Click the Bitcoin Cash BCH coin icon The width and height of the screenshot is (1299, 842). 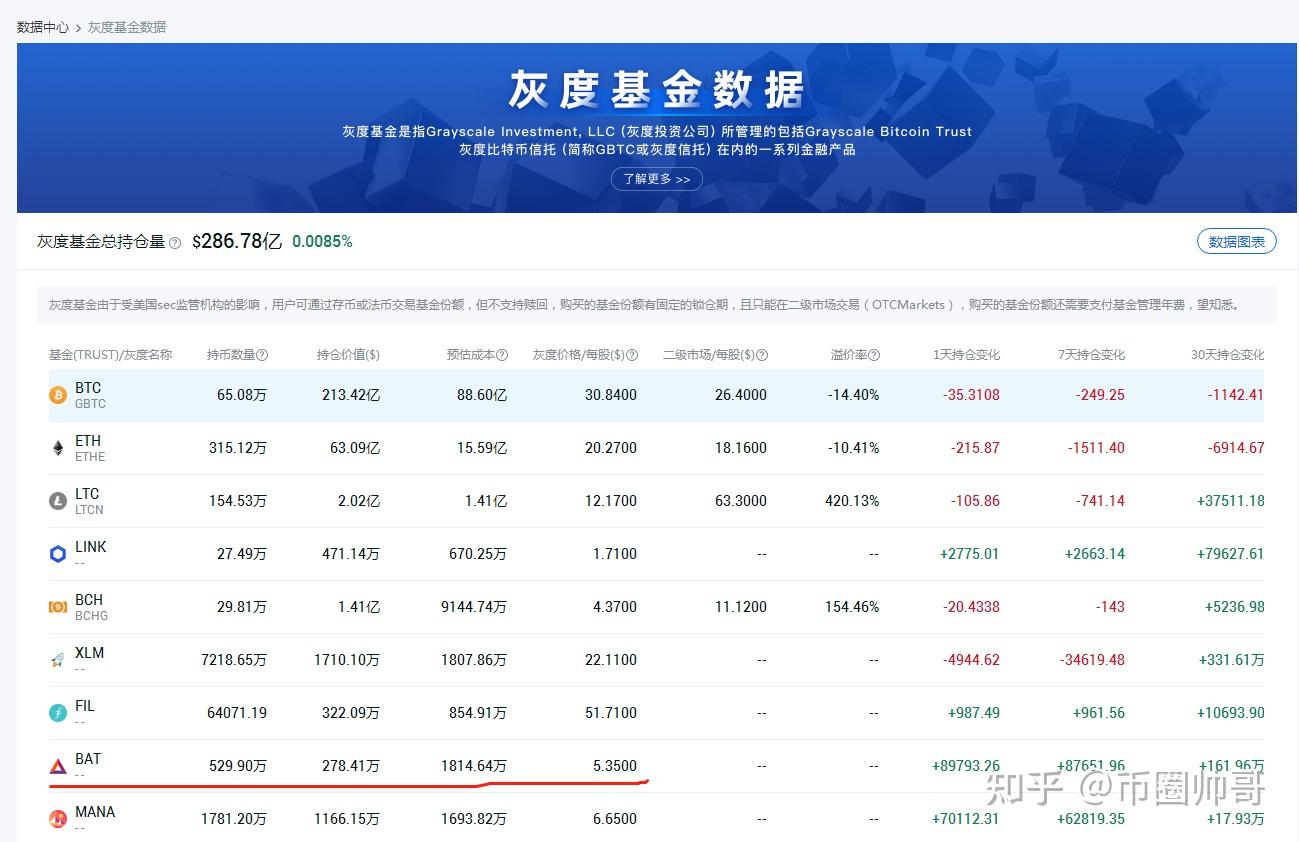58,607
